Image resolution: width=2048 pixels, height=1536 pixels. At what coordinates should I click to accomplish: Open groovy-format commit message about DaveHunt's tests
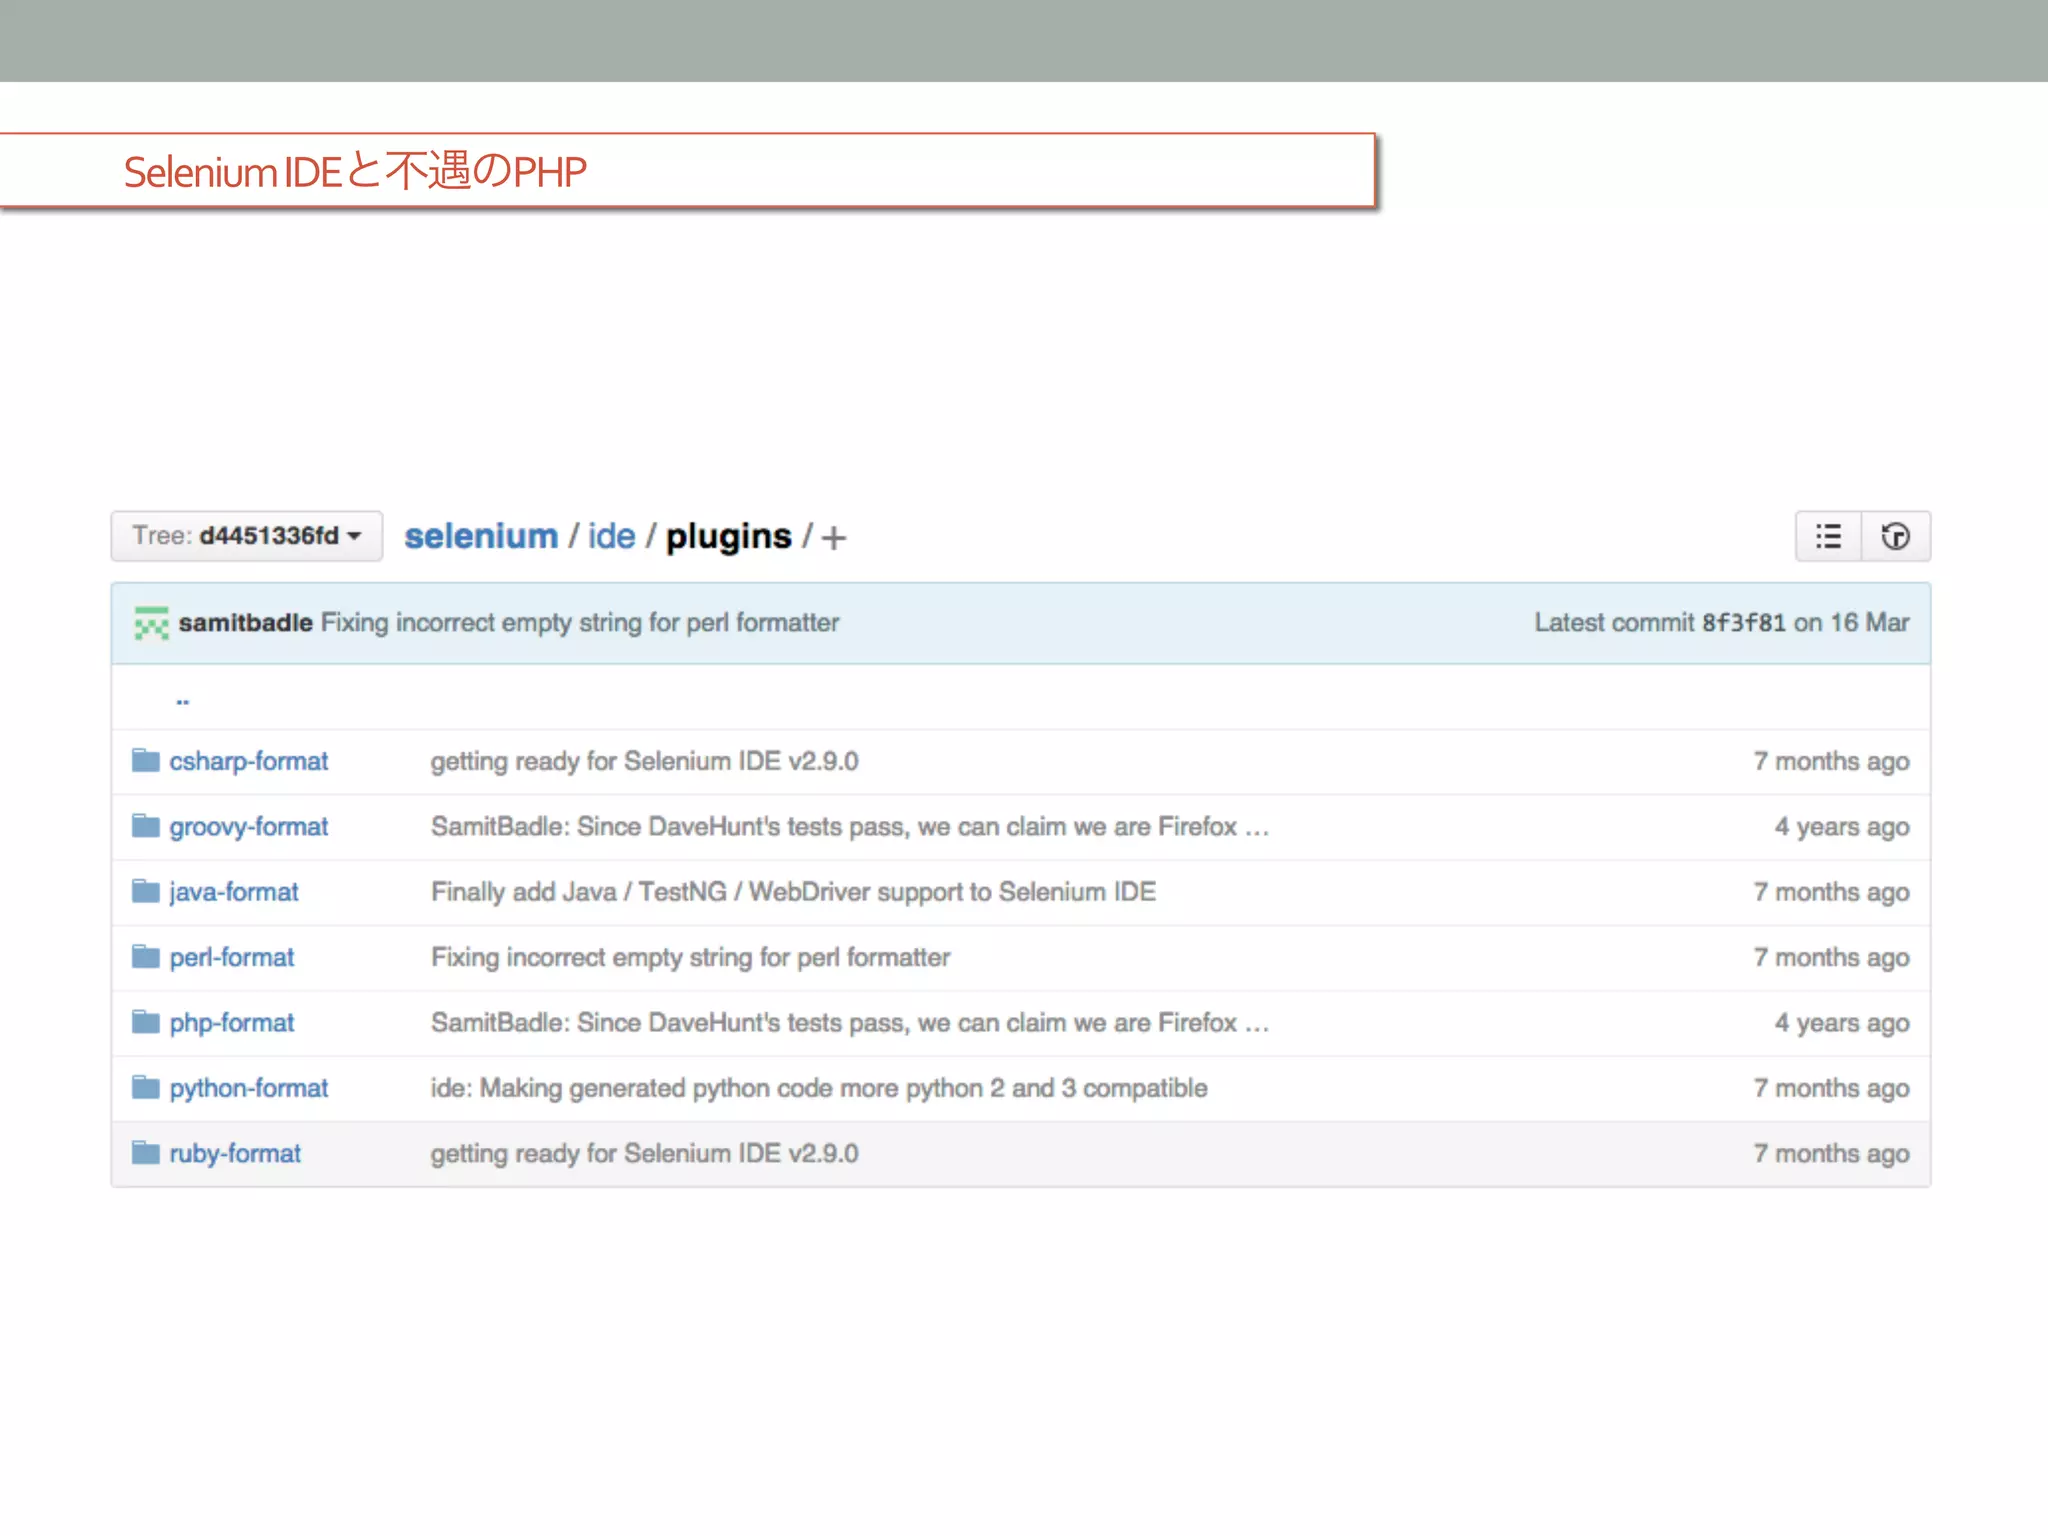pyautogui.click(x=850, y=827)
